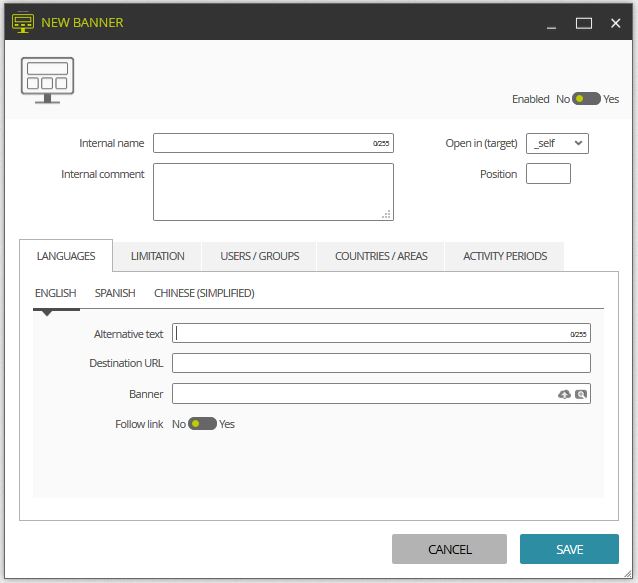The width and height of the screenshot is (638, 583).
Task: Switch to the Limitation tab
Action: [x=157, y=256]
